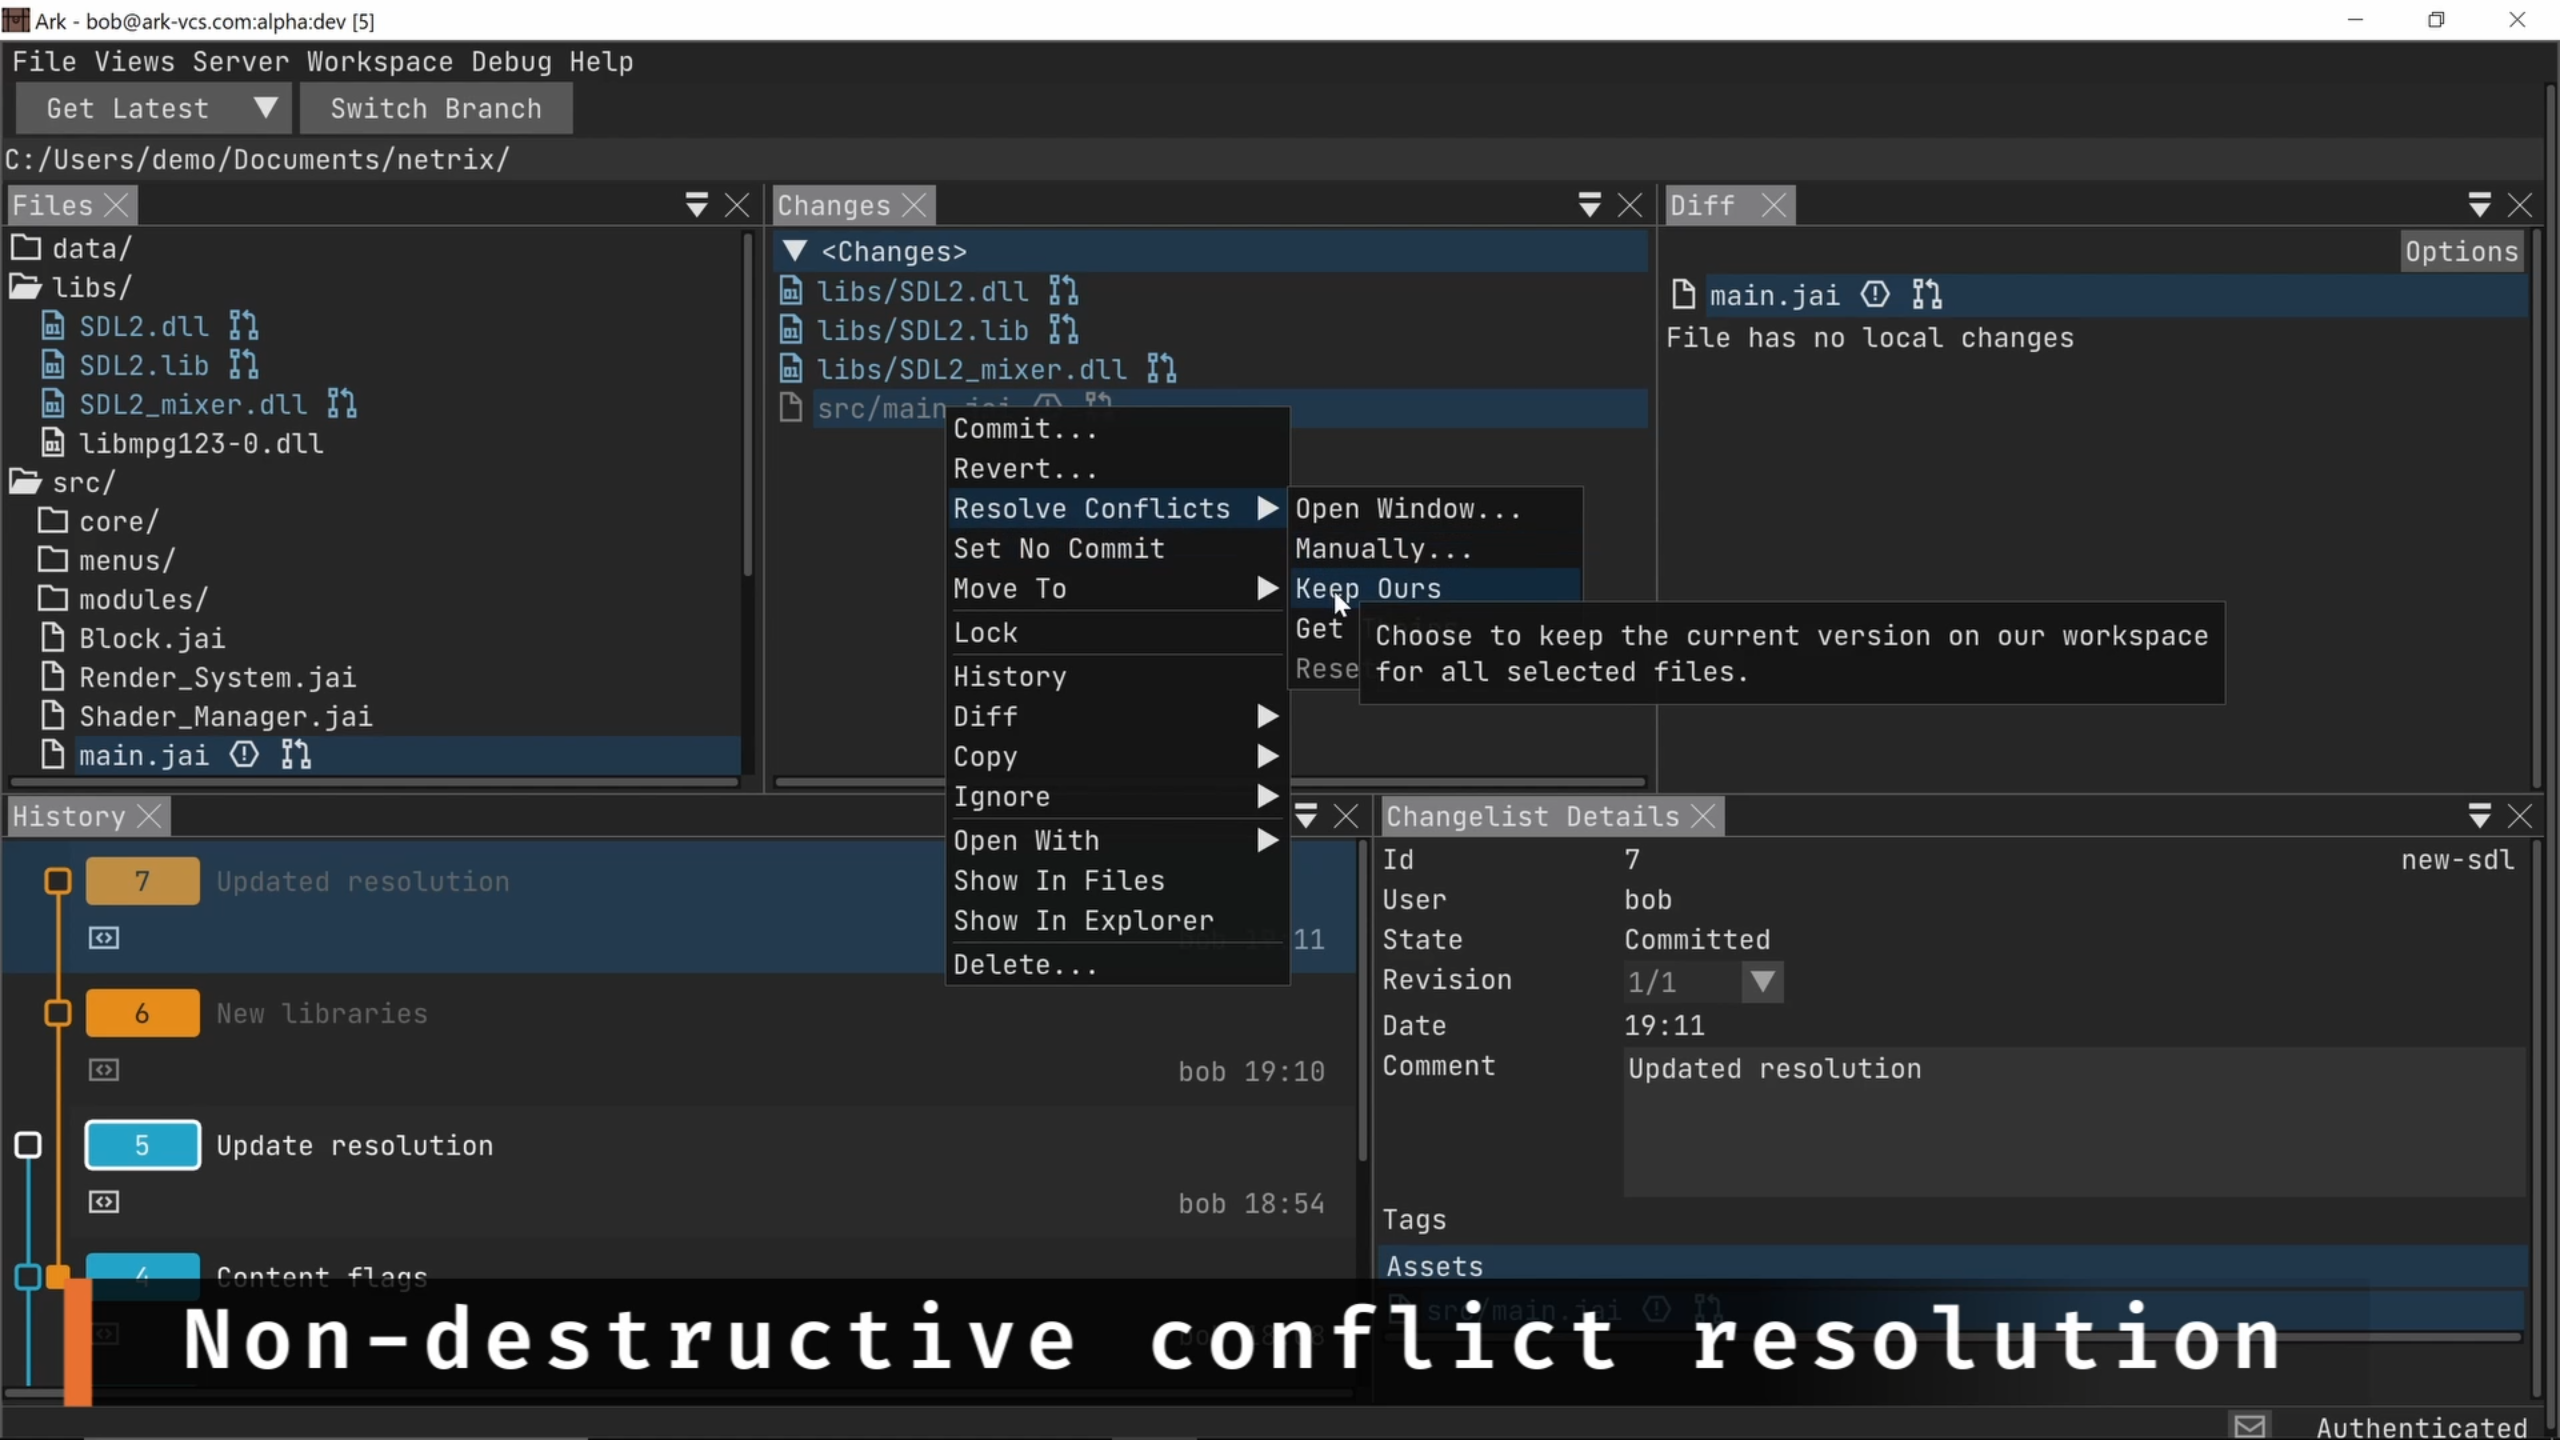Image resolution: width=2560 pixels, height=1440 pixels.
Task: Click the diff icon under changelist 6 in History
Action: click(104, 1070)
